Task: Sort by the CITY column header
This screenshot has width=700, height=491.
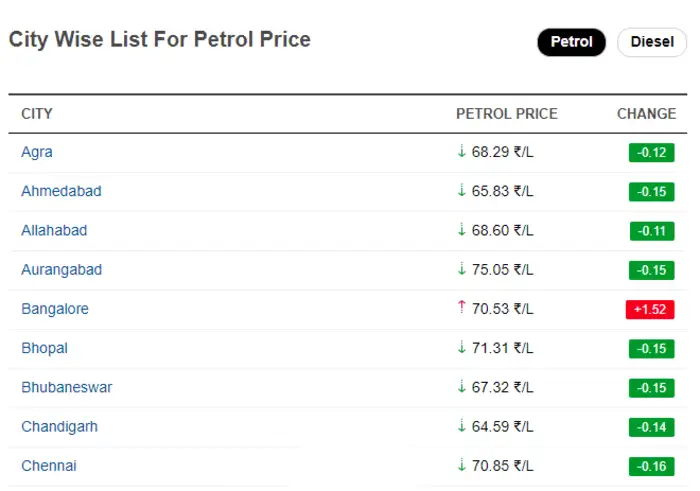Action: coord(37,114)
